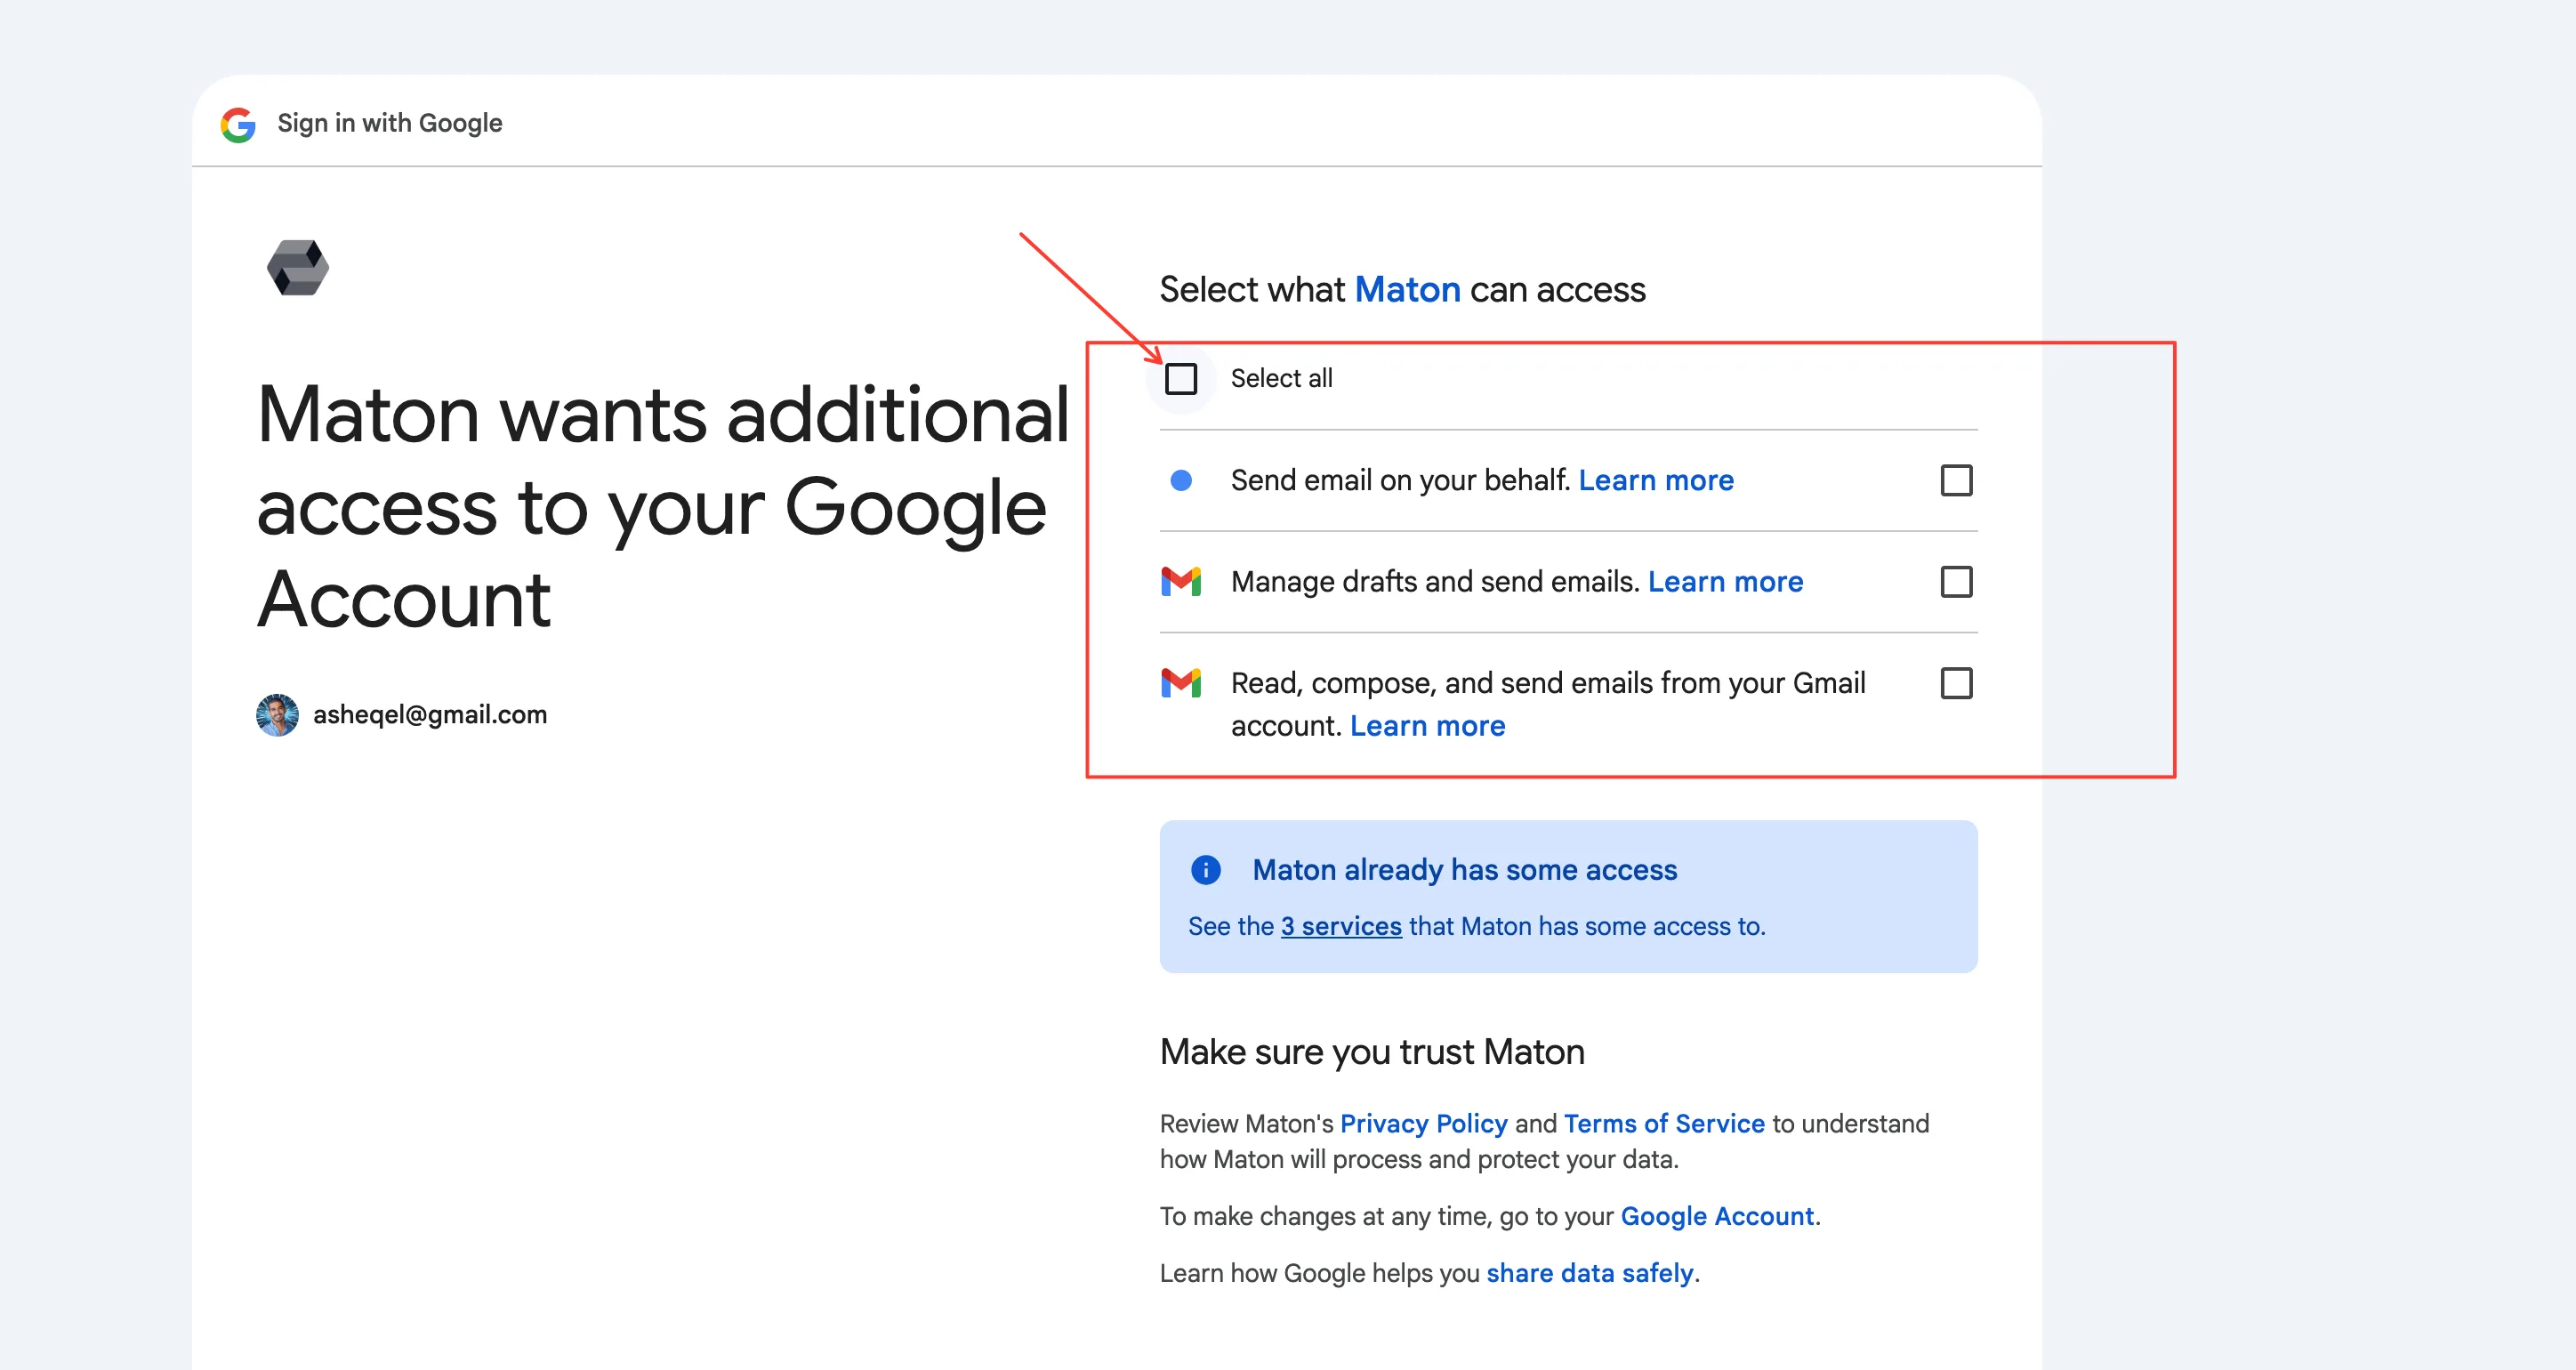Toggle Read, compose, and send emails checkbox

click(1956, 683)
